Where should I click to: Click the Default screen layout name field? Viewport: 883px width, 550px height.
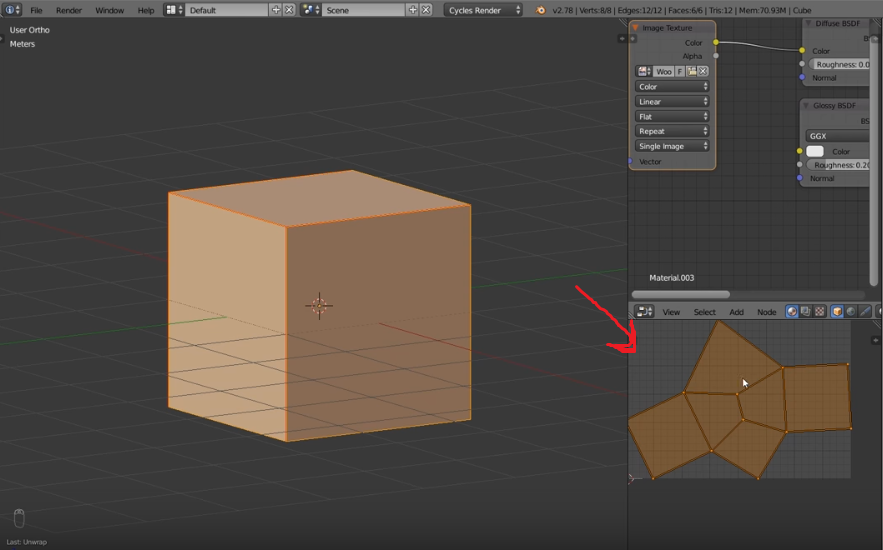[x=226, y=10]
